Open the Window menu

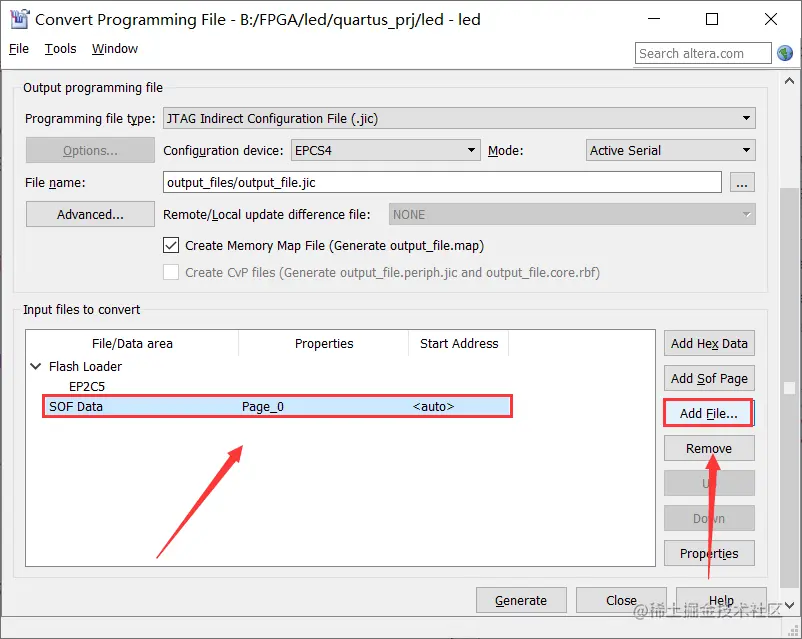[x=115, y=49]
